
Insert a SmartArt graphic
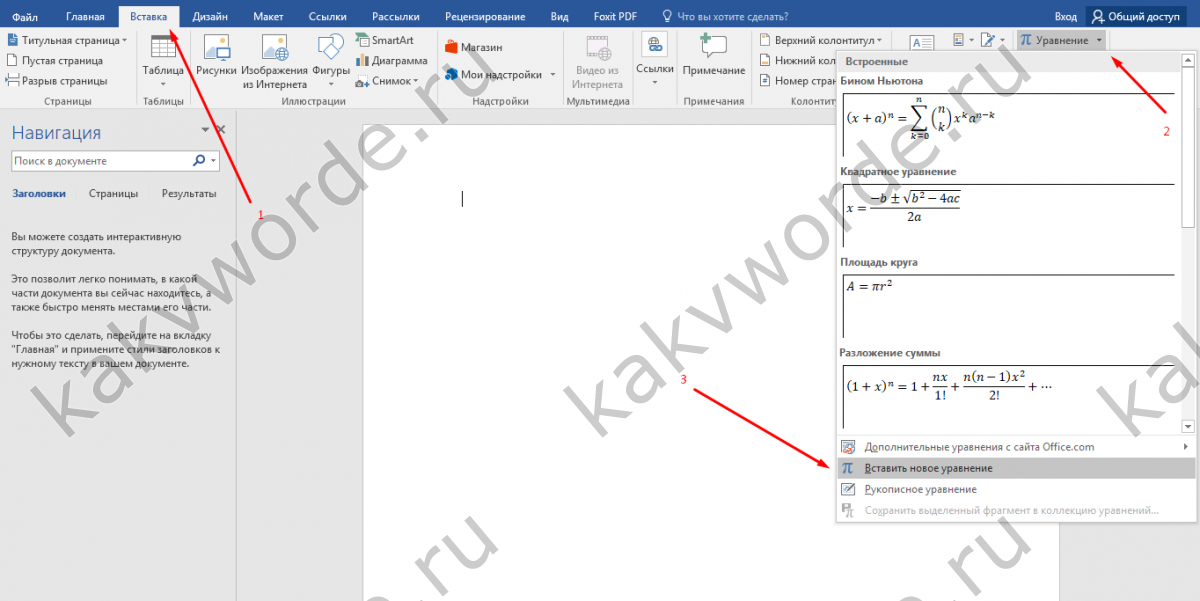(x=390, y=41)
